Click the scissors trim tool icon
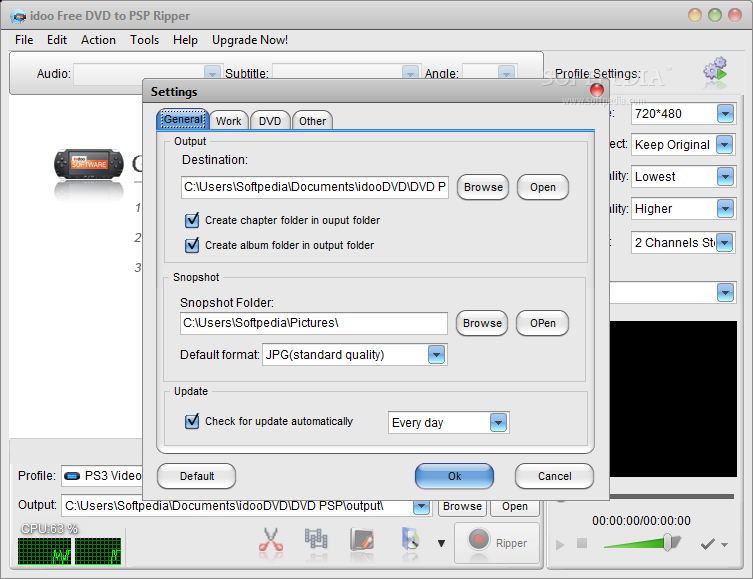This screenshot has width=753, height=579. (271, 541)
